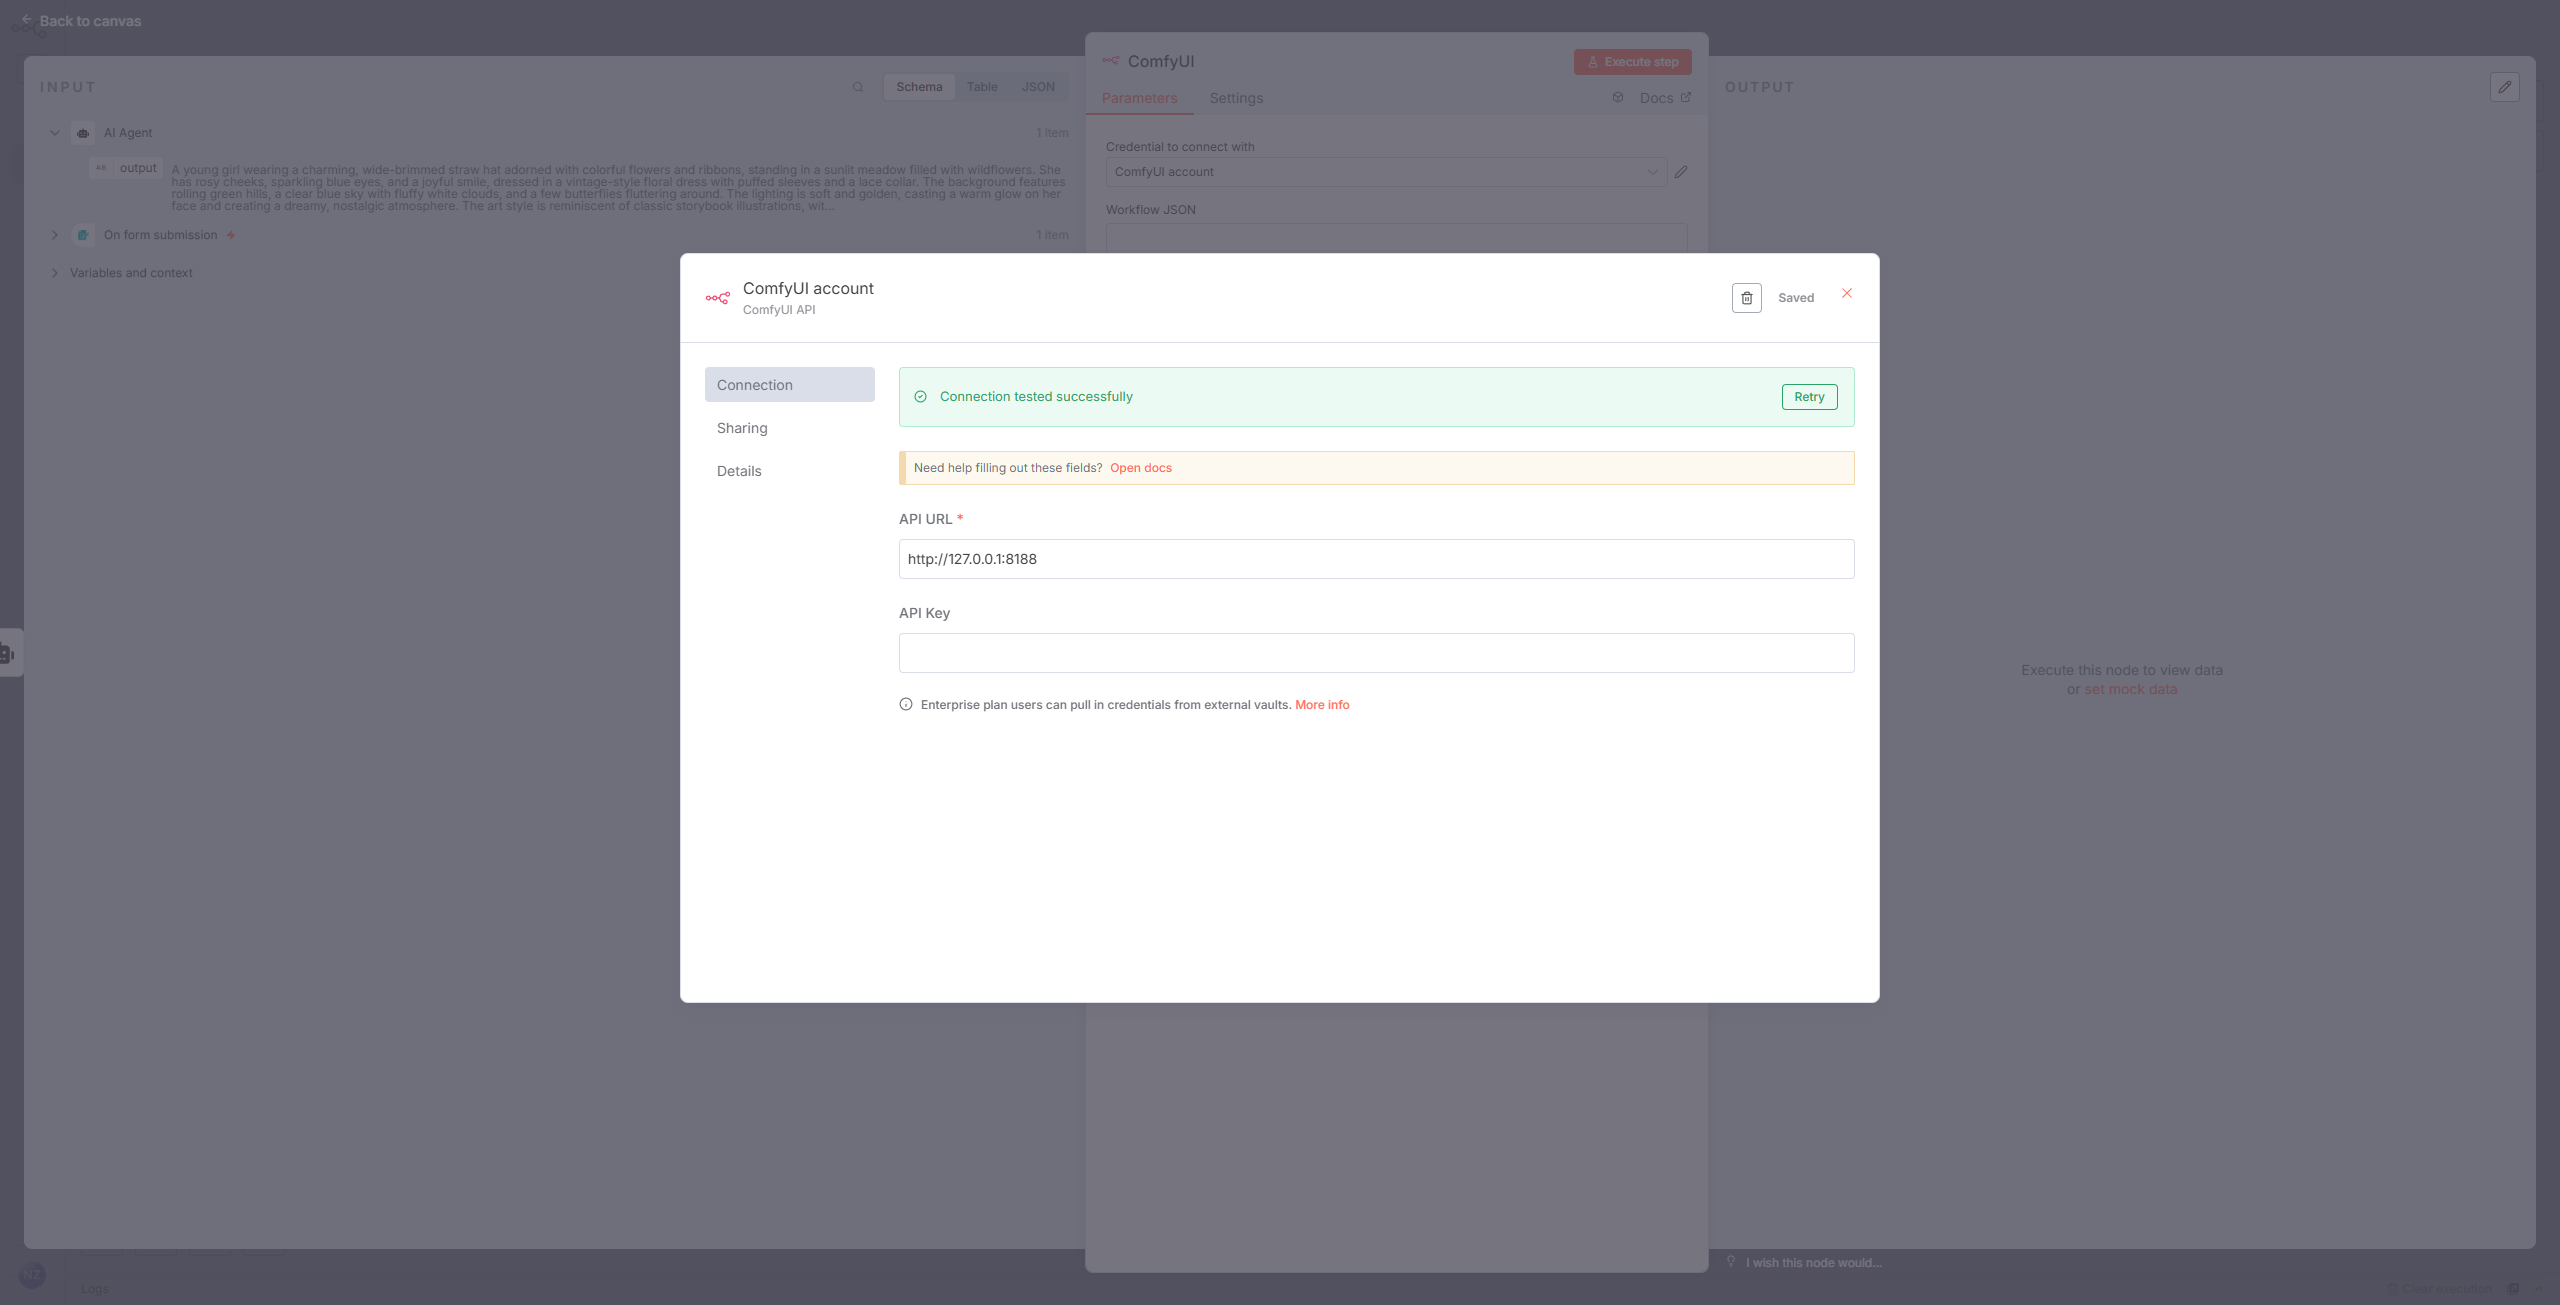The width and height of the screenshot is (2560, 1305).
Task: Open the Connection section
Action: point(789,385)
